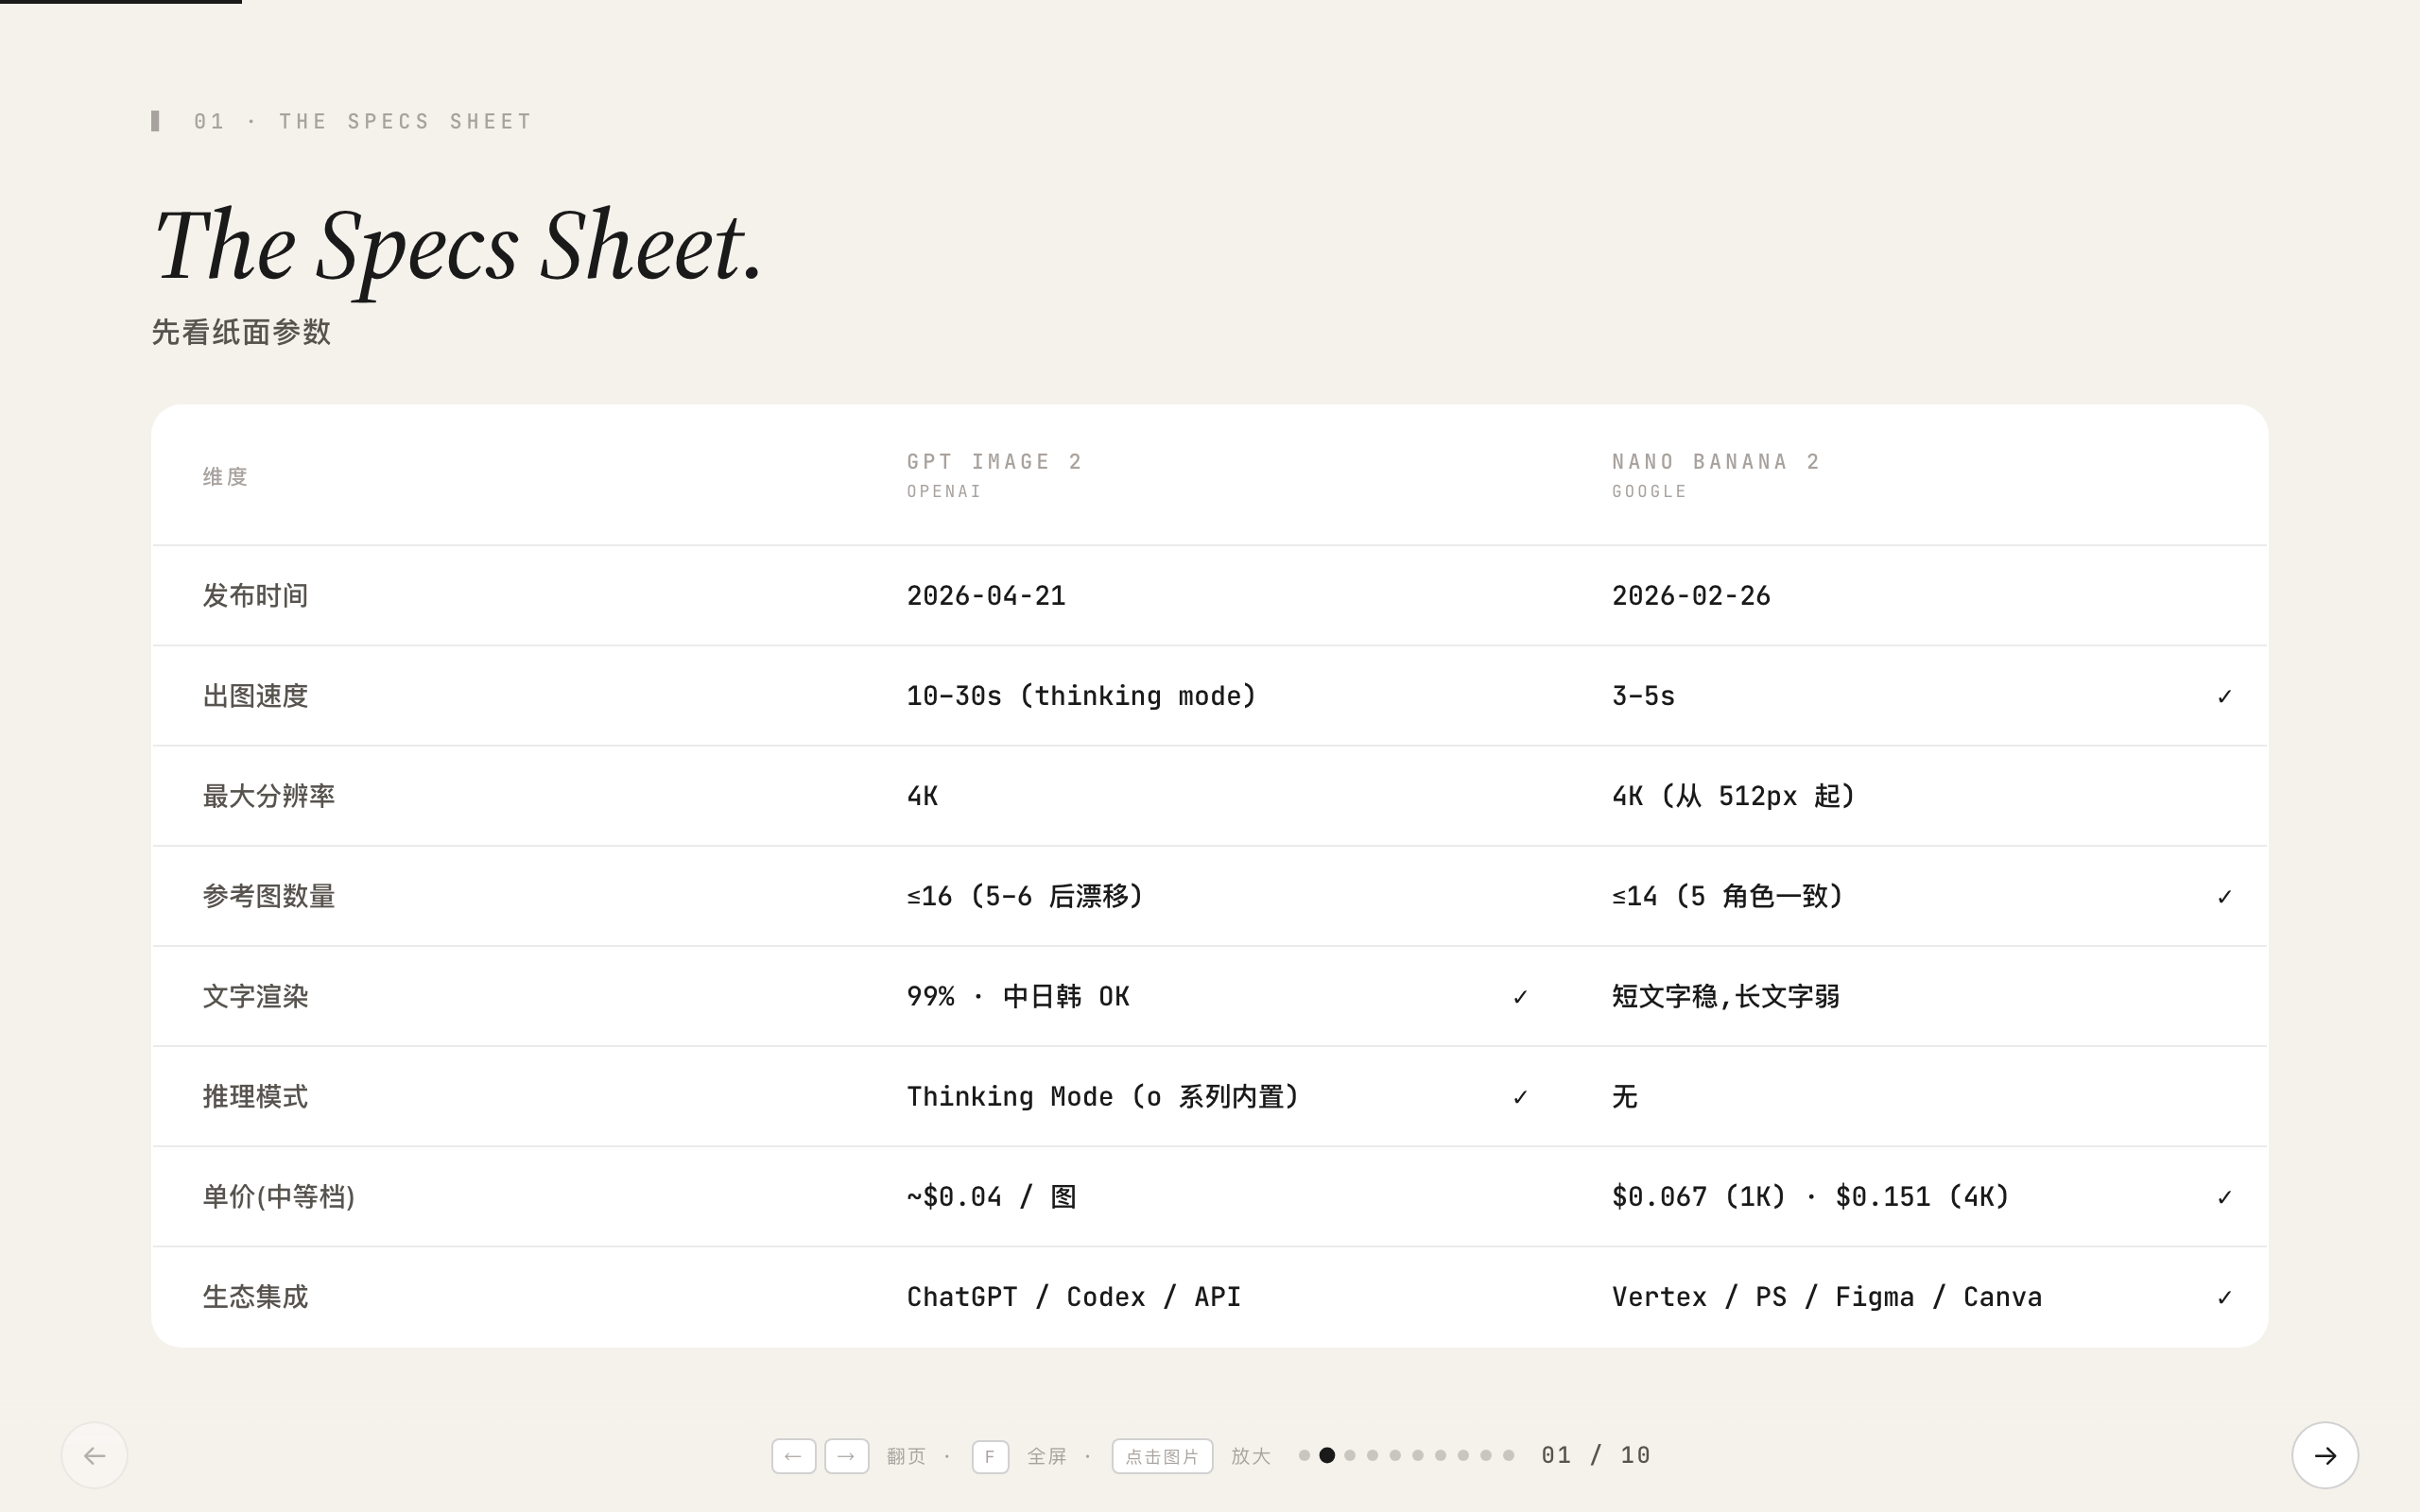Click the "$0.067 (1K) · $0.151 (4K)" cell
This screenshot has width=2420, height=1512.
point(1810,1197)
